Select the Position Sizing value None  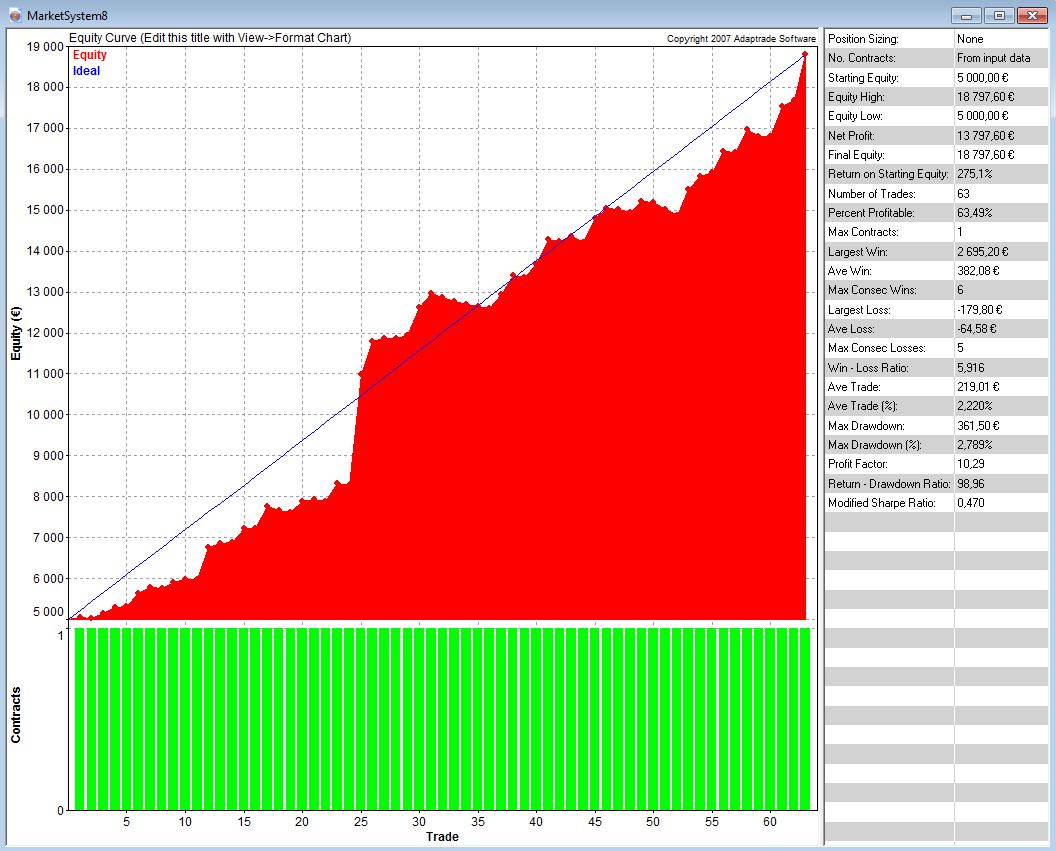pyautogui.click(x=970, y=39)
